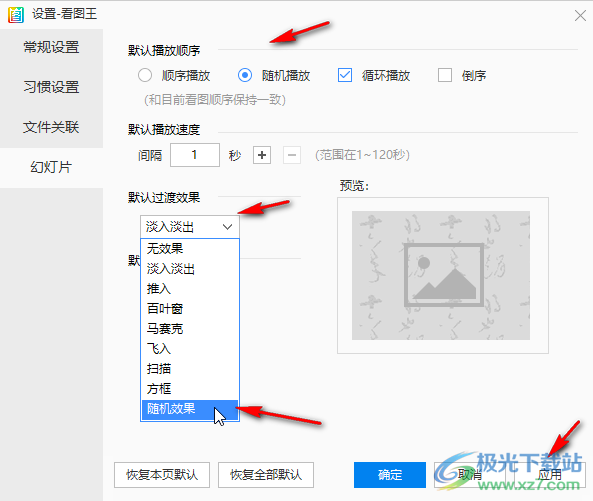Image resolution: width=593 pixels, height=501 pixels.
Task: Click the 恢复本页默认 button
Action: click(x=162, y=475)
